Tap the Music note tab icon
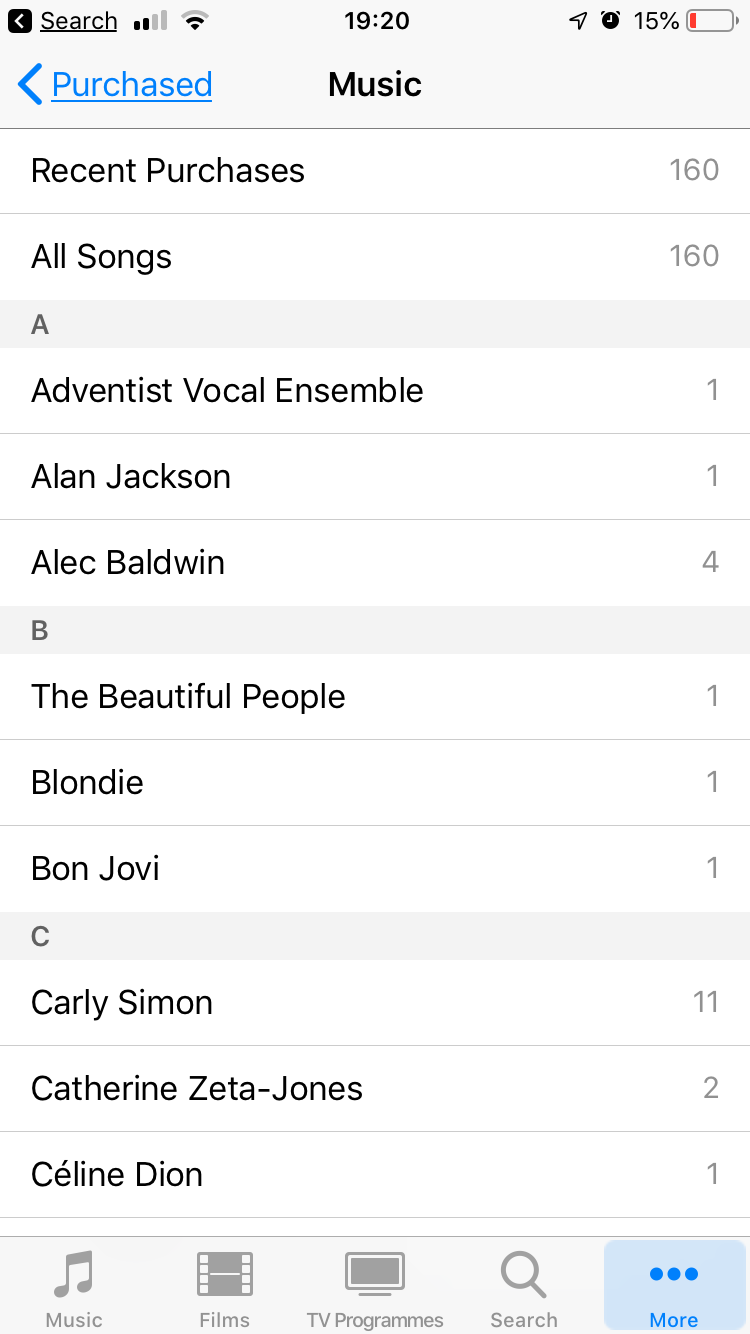 [x=74, y=1275]
